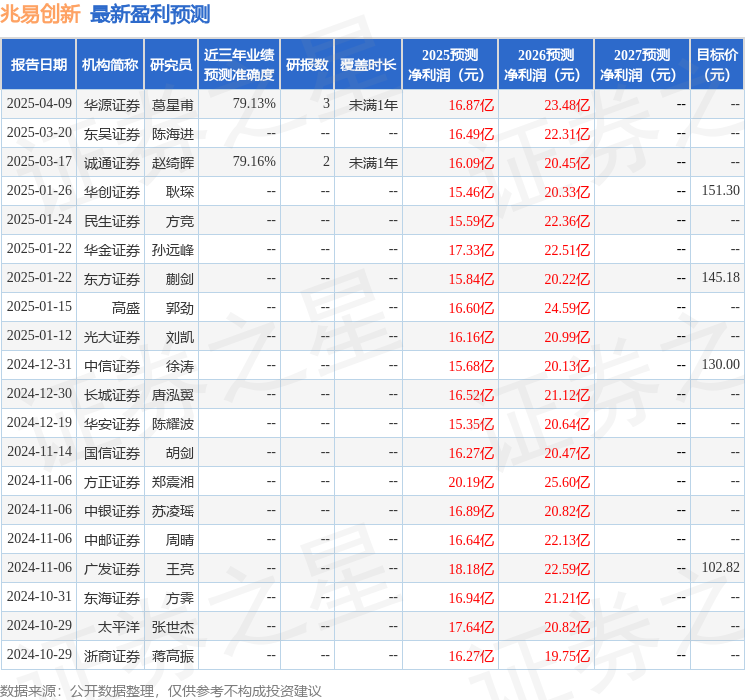
Task: Select the 2026预测净利润 header
Action: (x=546, y=65)
